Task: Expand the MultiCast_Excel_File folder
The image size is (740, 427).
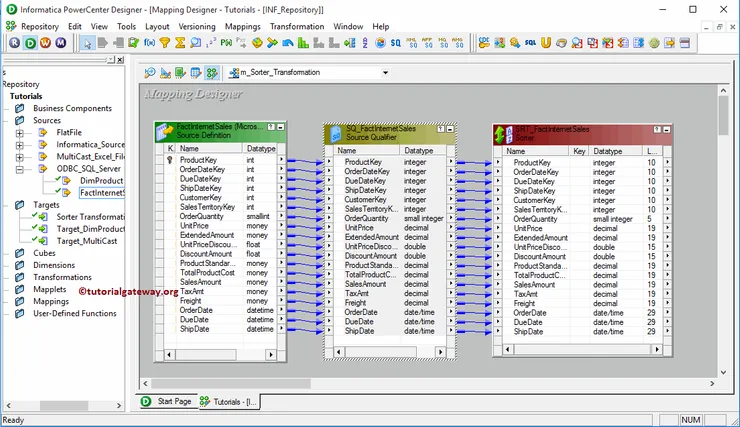Action: (x=19, y=157)
